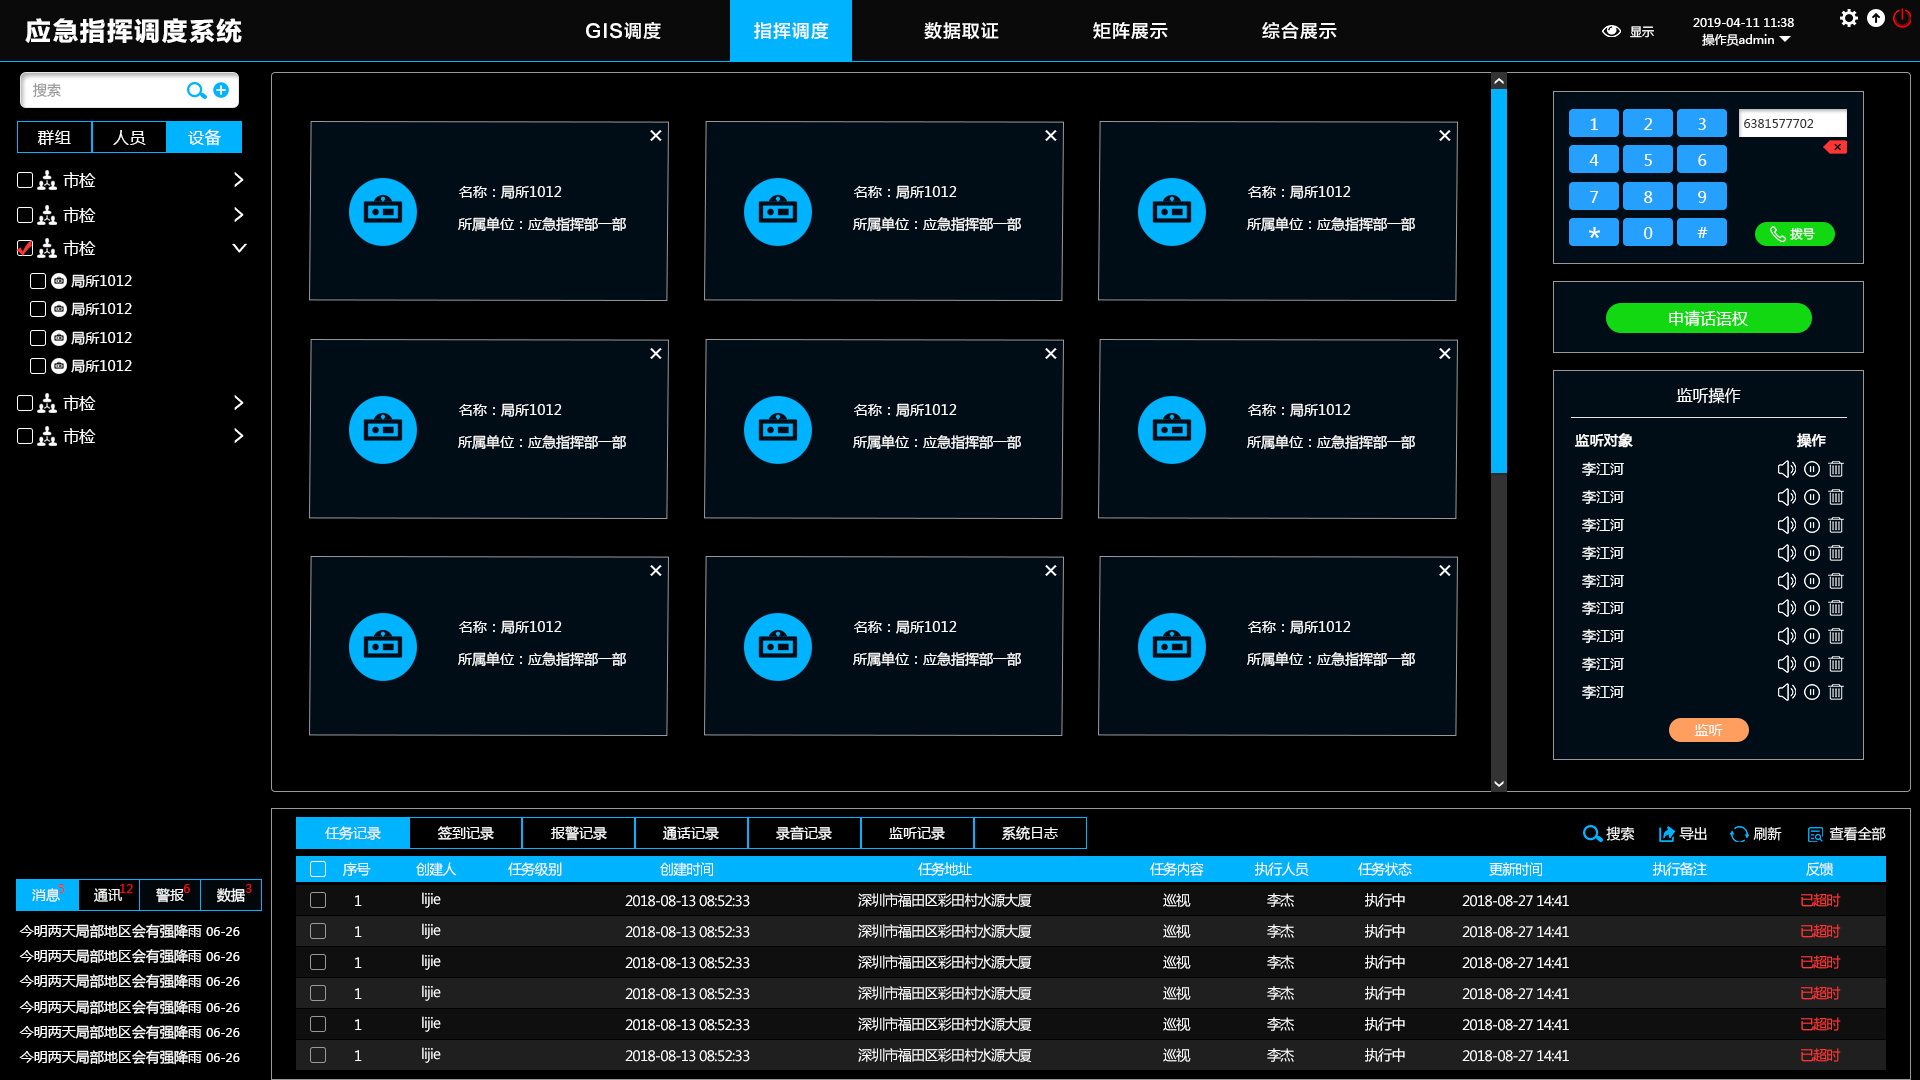The height and width of the screenshot is (1080, 1920).
Task: Uncheck the checked 市检 group checkbox
Action: coord(25,248)
